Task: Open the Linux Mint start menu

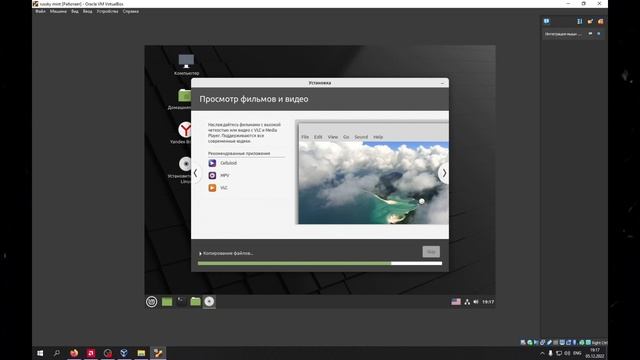Action: 151,302
